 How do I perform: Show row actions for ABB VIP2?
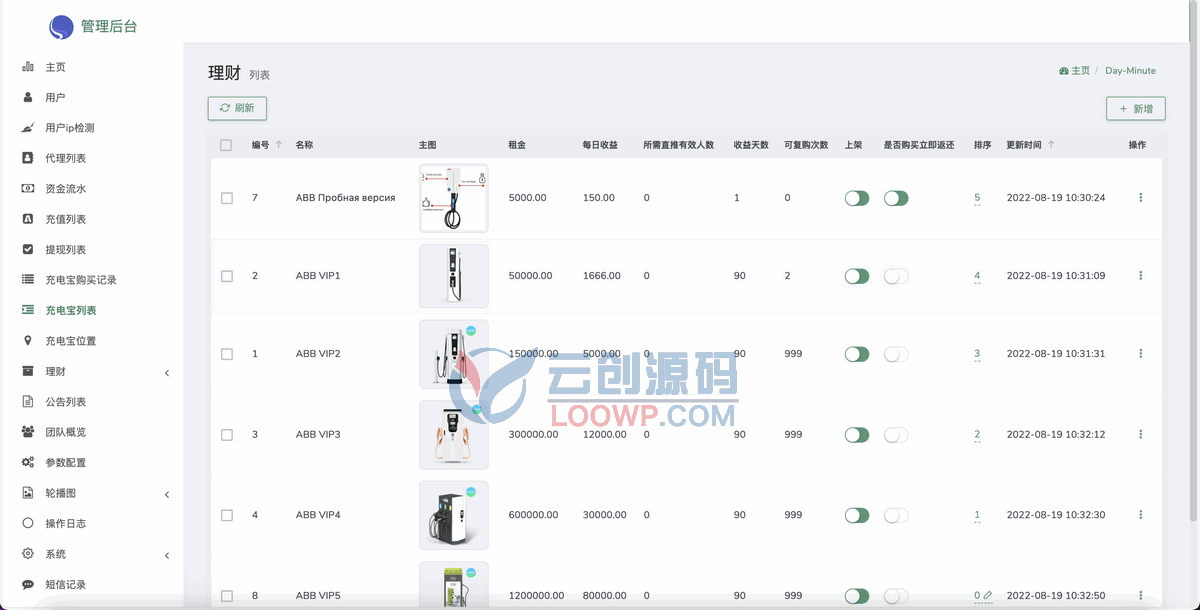tap(1141, 354)
